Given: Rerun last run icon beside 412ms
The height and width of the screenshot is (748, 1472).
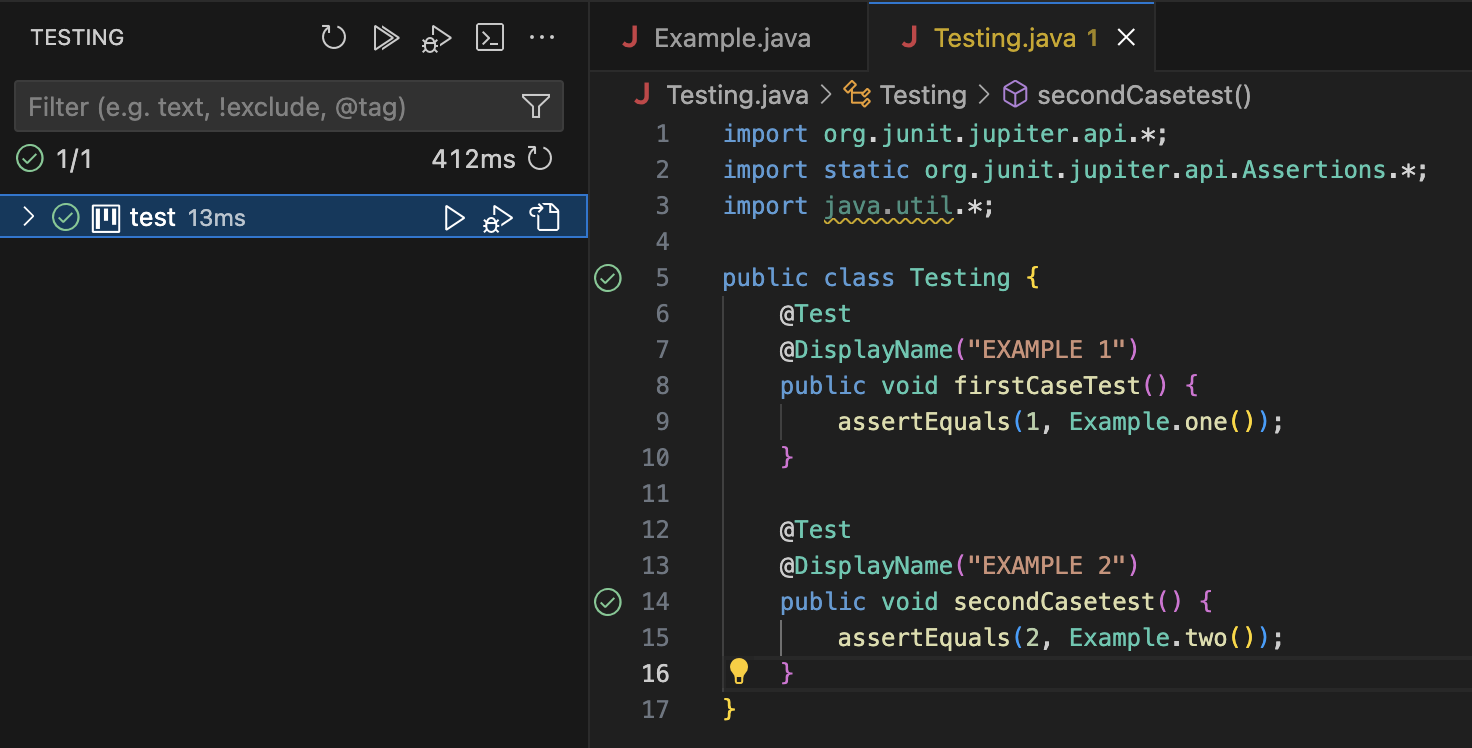Looking at the screenshot, I should pos(540,158).
